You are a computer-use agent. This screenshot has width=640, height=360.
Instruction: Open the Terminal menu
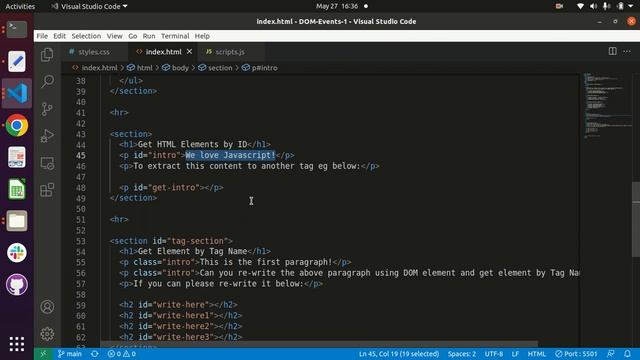tap(175, 36)
